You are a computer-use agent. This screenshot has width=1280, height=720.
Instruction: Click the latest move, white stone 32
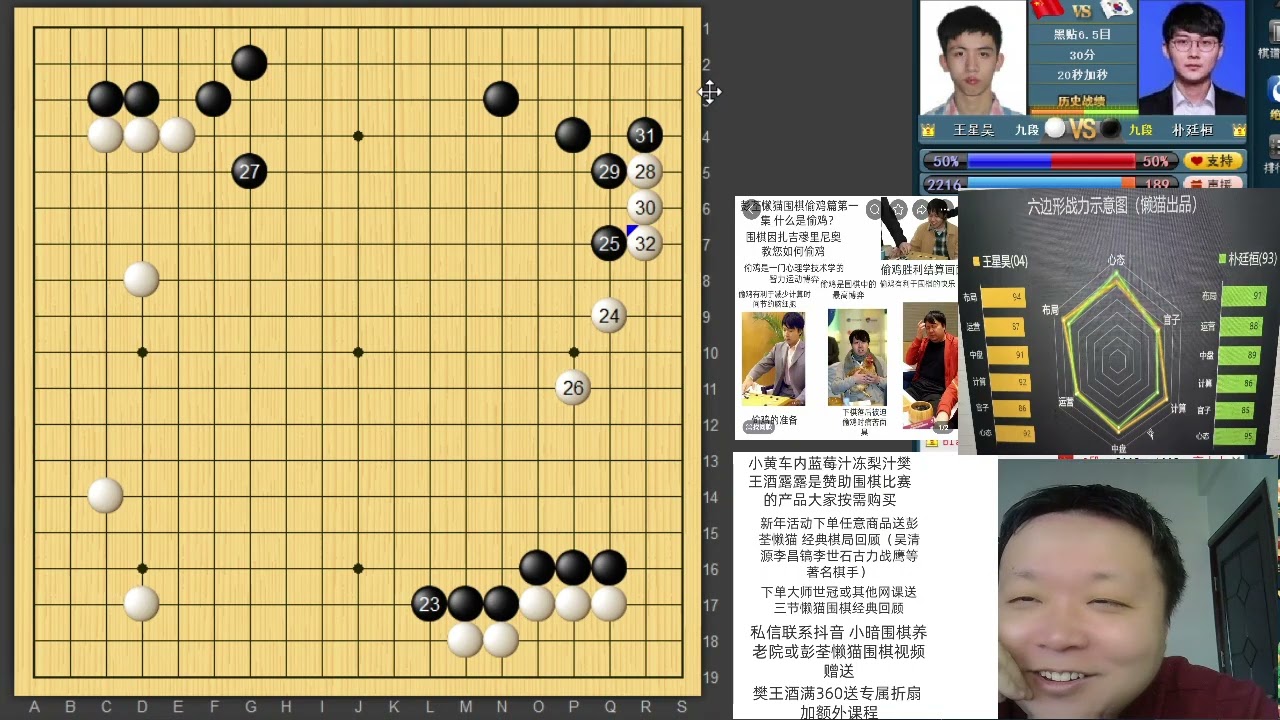pos(645,243)
